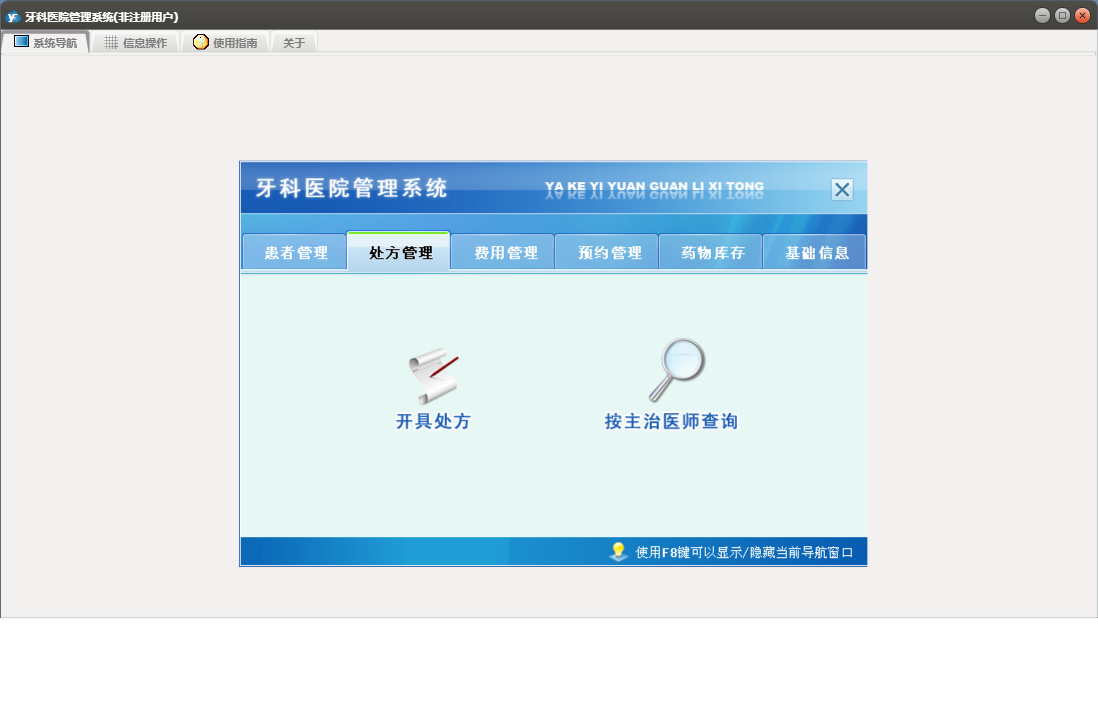This screenshot has height=713, width=1098.
Task: Open the 信息操作 tab
Action: pyautogui.click(x=136, y=43)
